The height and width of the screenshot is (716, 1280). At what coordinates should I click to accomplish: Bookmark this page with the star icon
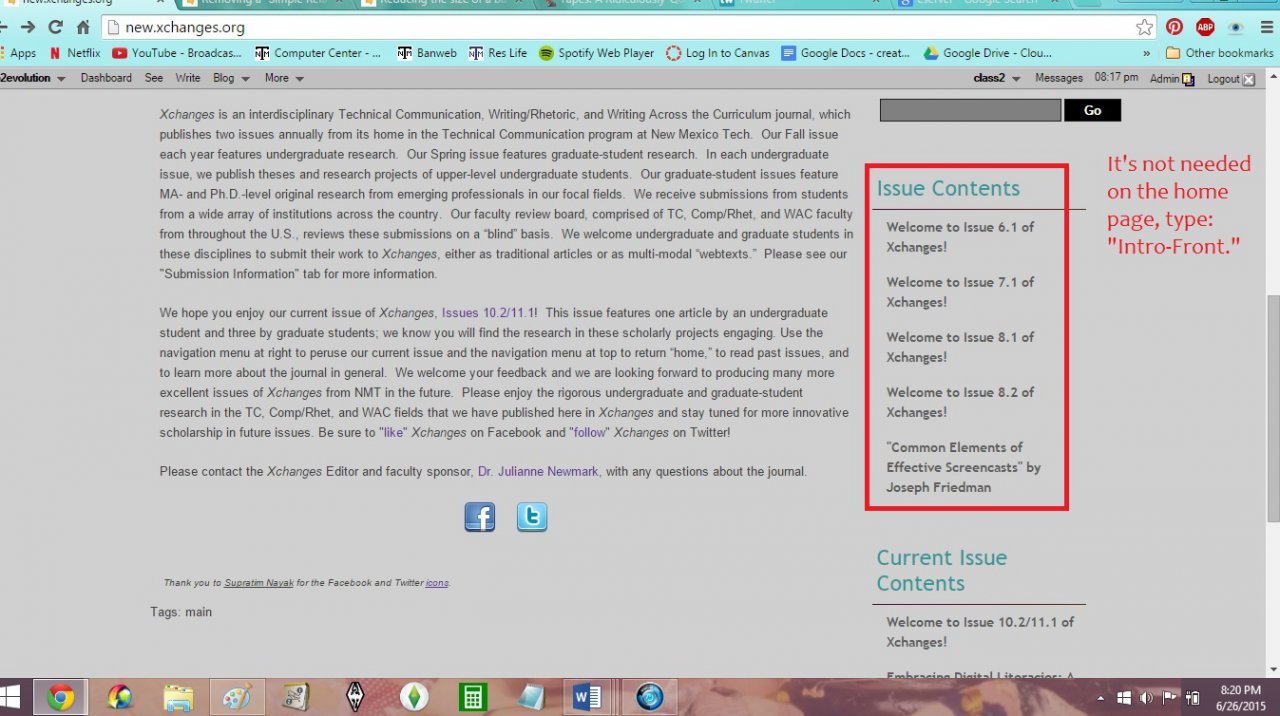pyautogui.click(x=1144, y=27)
